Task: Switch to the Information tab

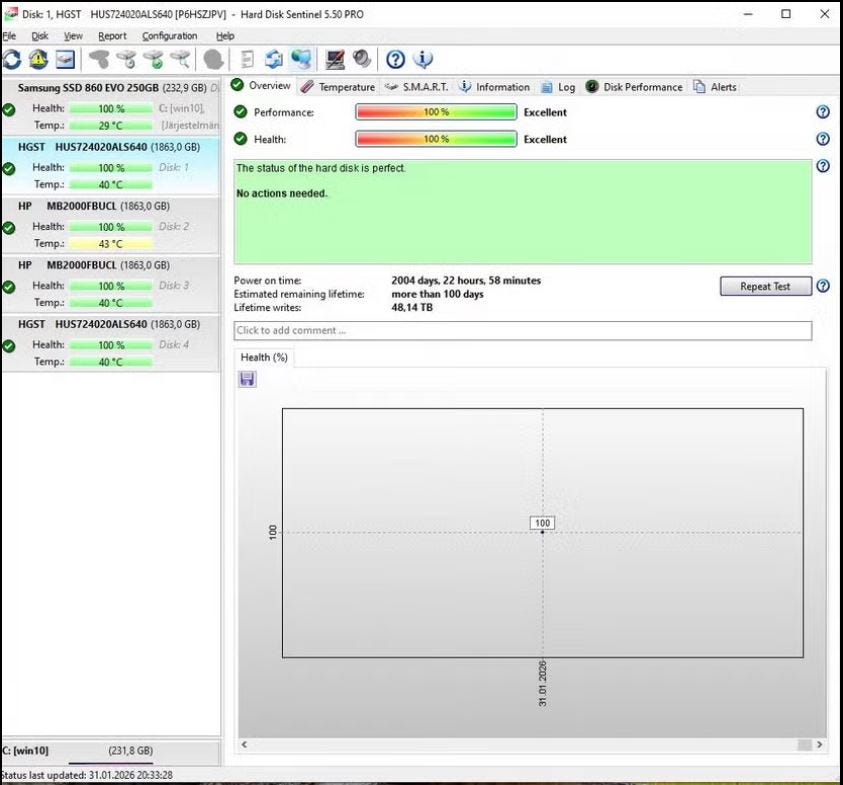Action: pyautogui.click(x=494, y=87)
